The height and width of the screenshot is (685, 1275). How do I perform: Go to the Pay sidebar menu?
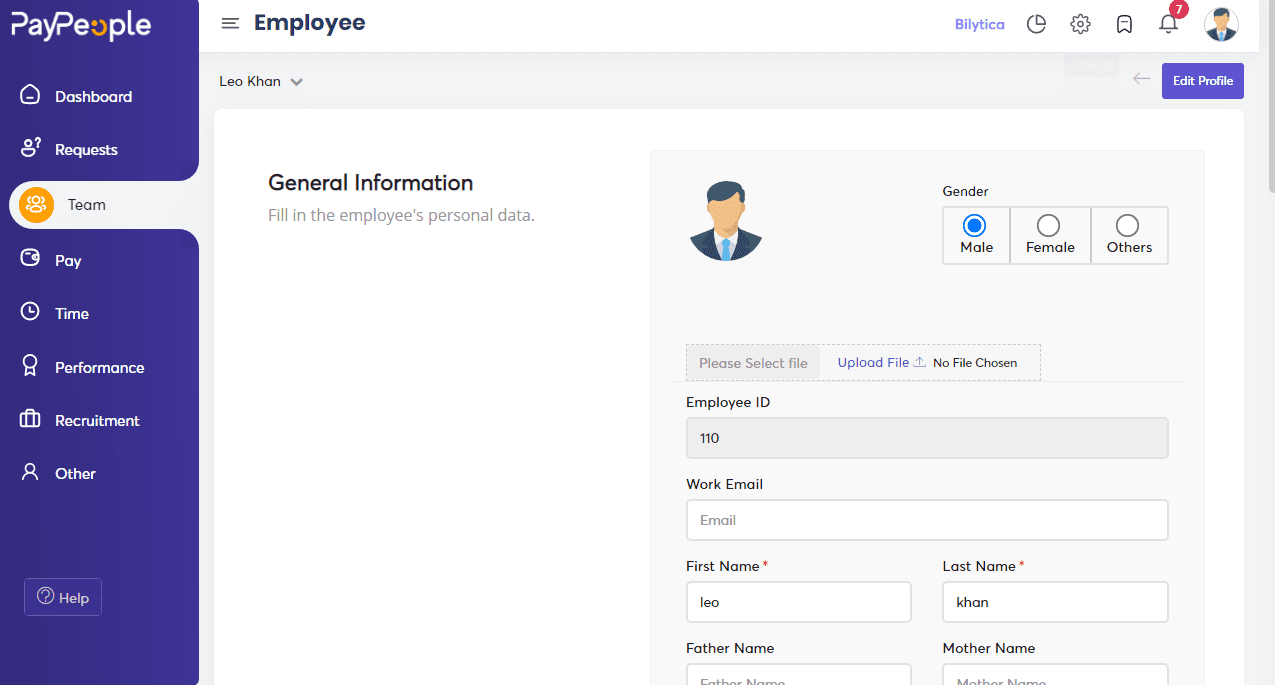68,261
